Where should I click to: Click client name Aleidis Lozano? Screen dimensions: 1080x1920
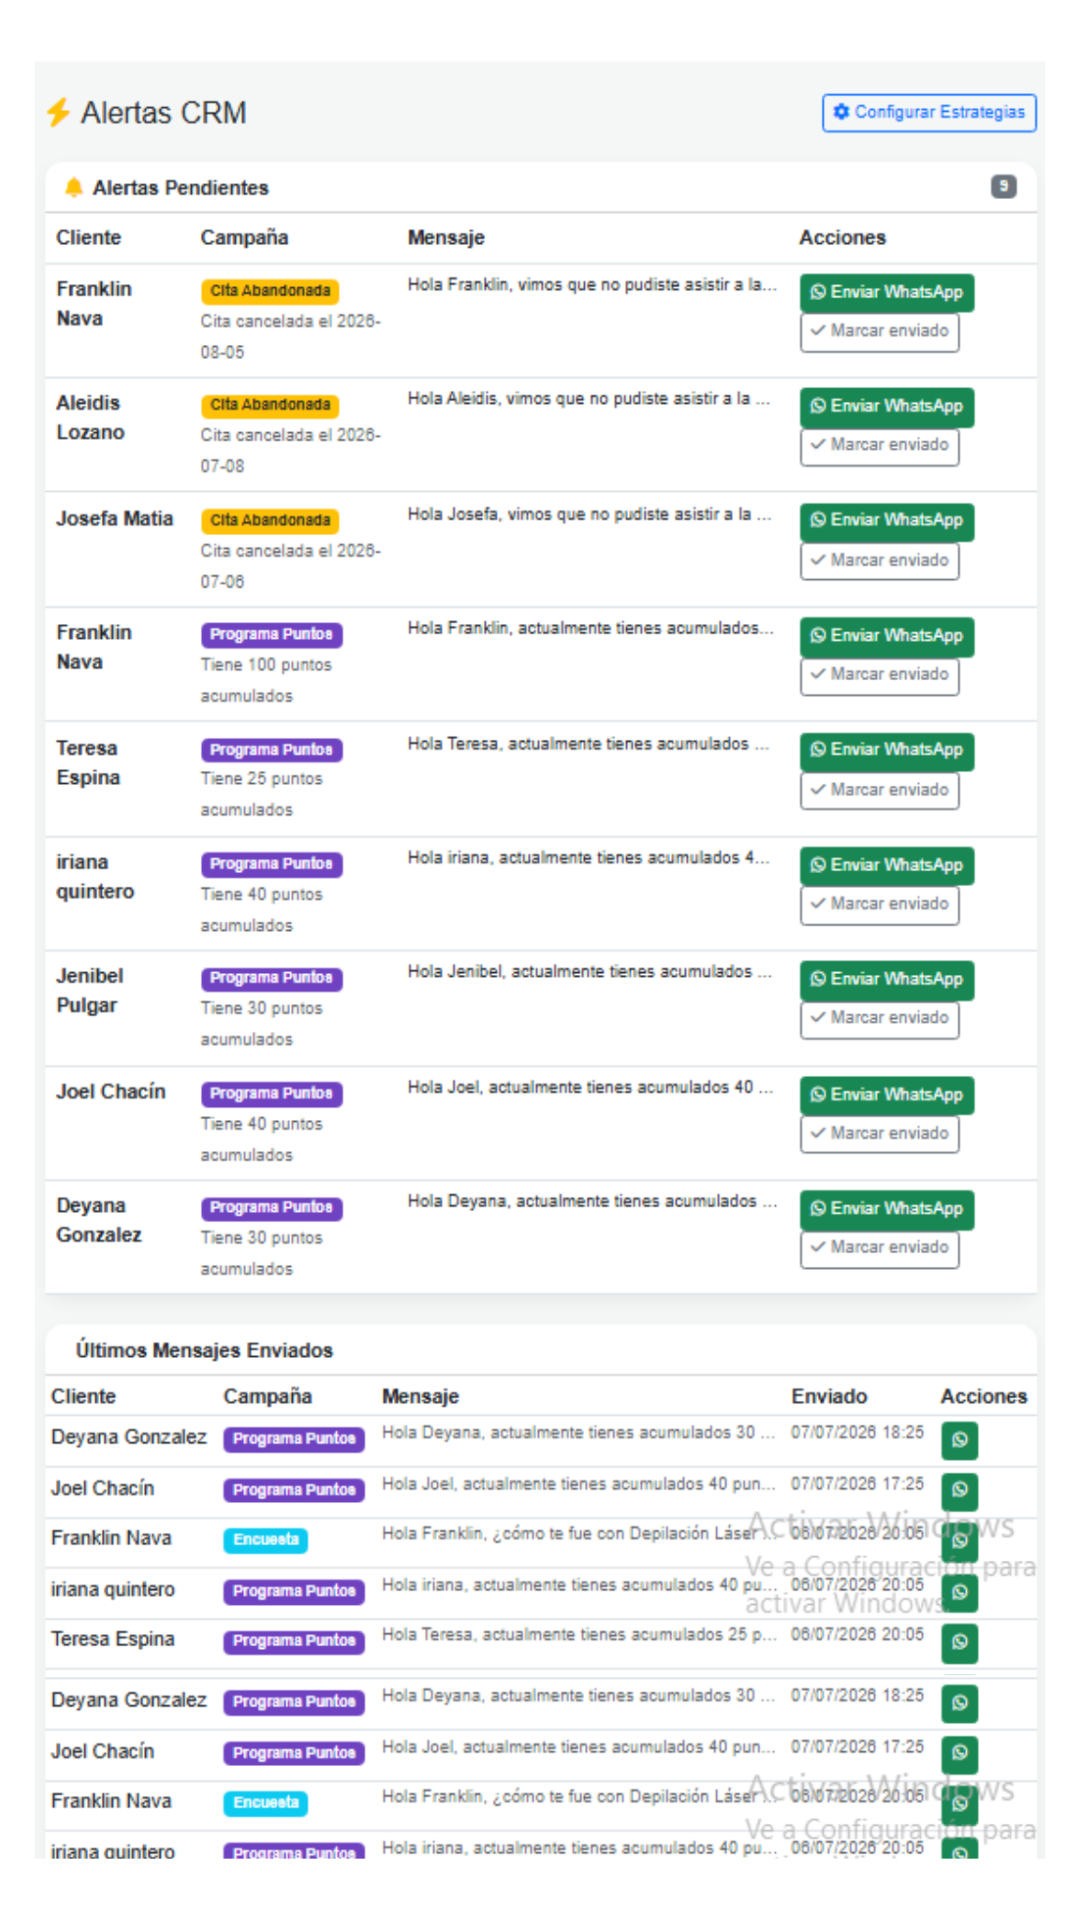[x=90, y=418]
